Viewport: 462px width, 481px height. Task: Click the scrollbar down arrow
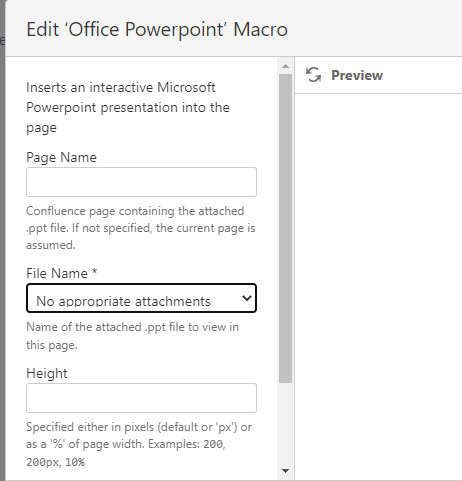coord(285,471)
